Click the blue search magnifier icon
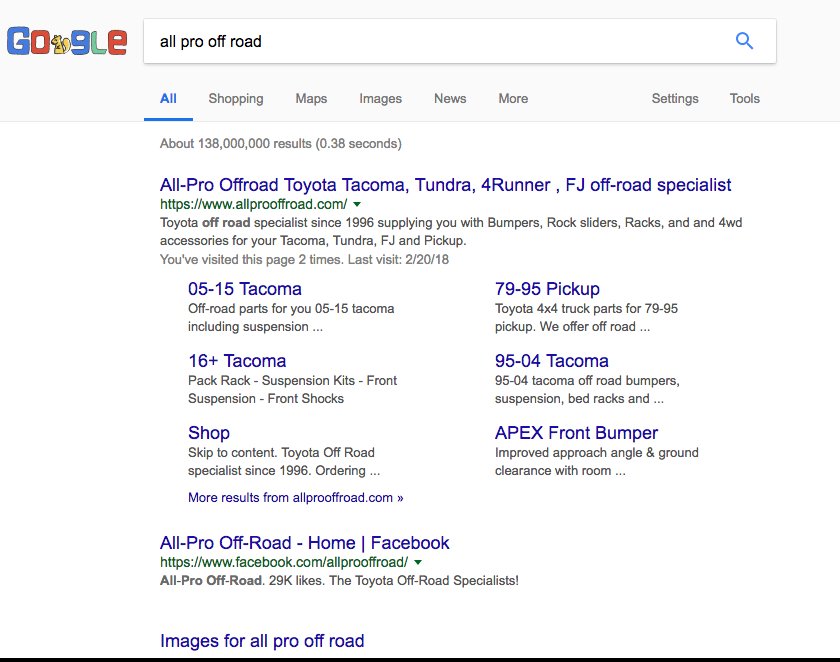This screenshot has width=840, height=662. (x=744, y=41)
